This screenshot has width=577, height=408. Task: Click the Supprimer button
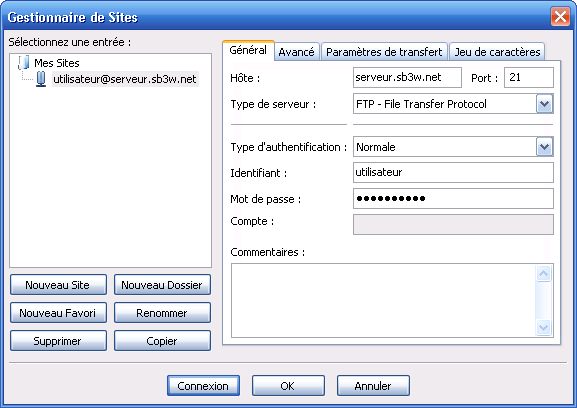[x=59, y=341]
